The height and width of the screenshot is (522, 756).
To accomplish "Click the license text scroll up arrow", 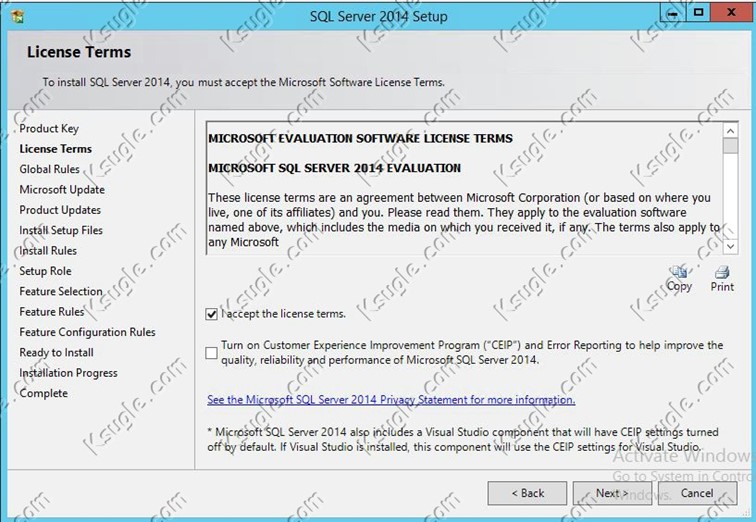I will pyautogui.click(x=730, y=131).
